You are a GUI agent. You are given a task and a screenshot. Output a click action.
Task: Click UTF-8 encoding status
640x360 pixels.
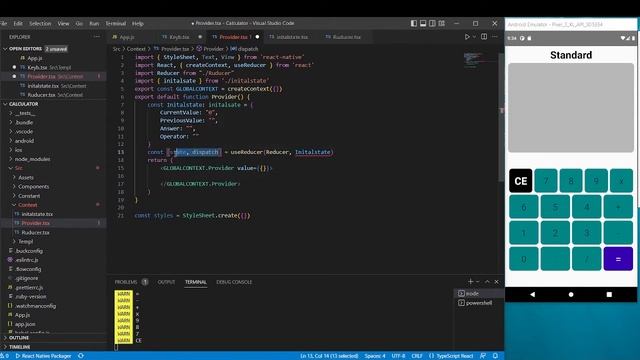click(x=398, y=356)
